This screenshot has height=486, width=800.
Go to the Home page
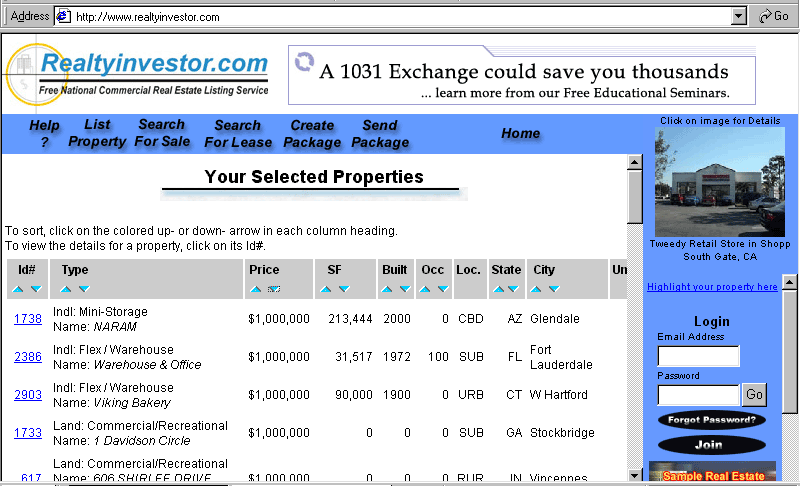pos(520,133)
